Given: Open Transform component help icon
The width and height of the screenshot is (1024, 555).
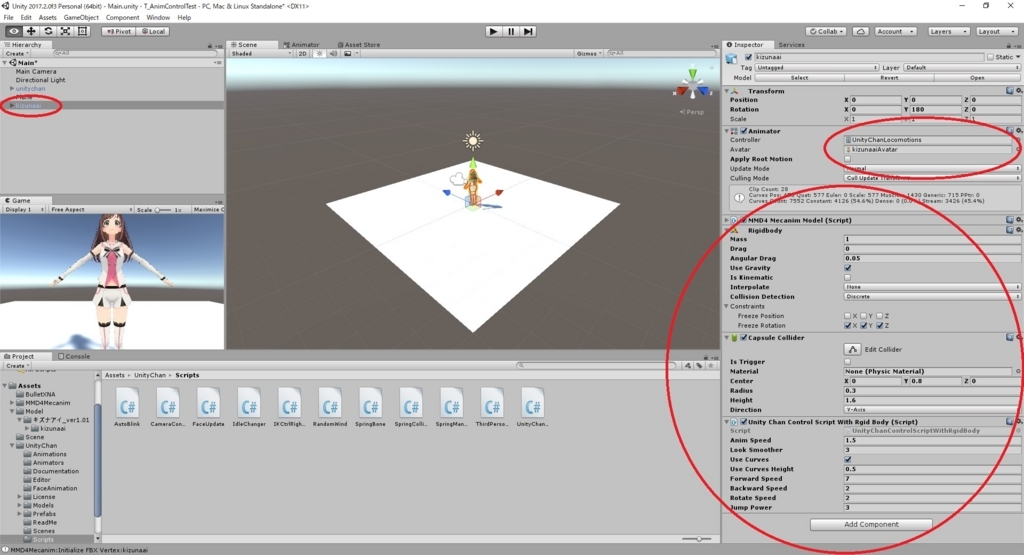Looking at the screenshot, I should pos(1010,91).
